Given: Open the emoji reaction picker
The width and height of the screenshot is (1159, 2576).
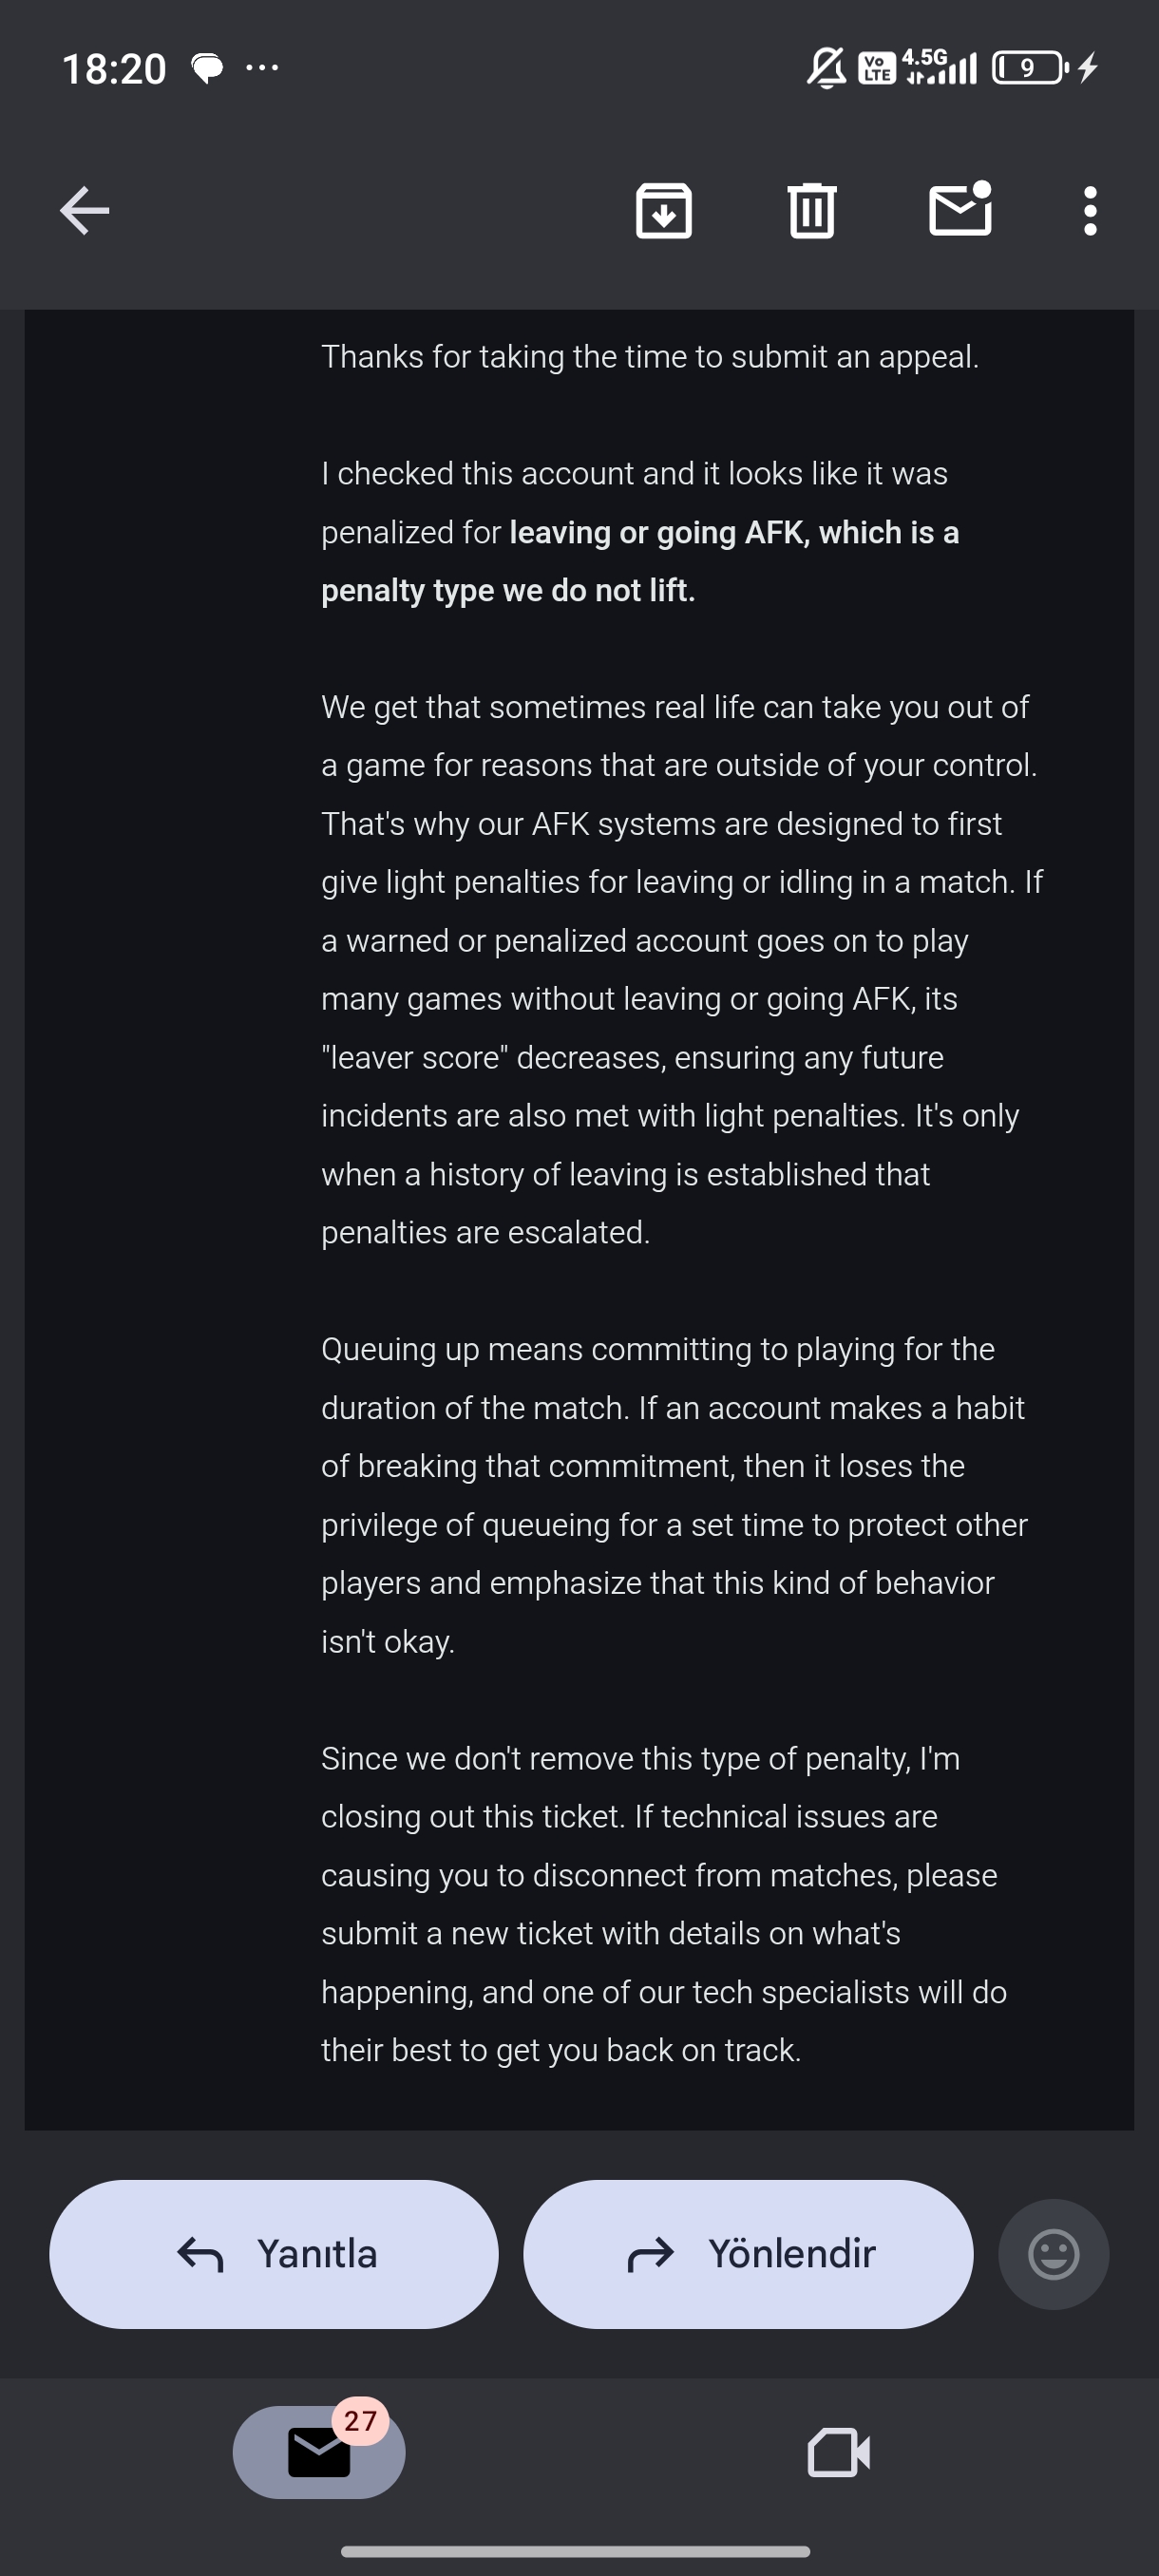Looking at the screenshot, I should (1054, 2254).
